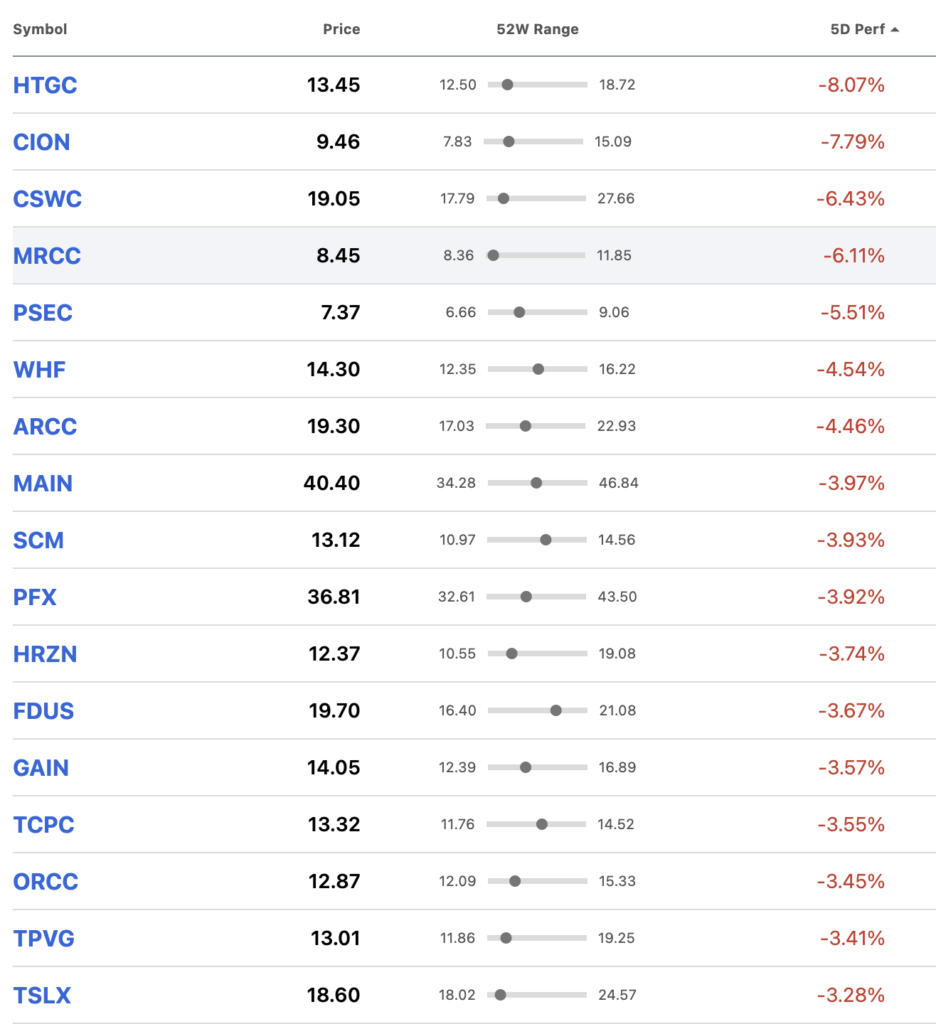Select the CSWC symbol link
This screenshot has height=1024, width=936.
point(47,199)
